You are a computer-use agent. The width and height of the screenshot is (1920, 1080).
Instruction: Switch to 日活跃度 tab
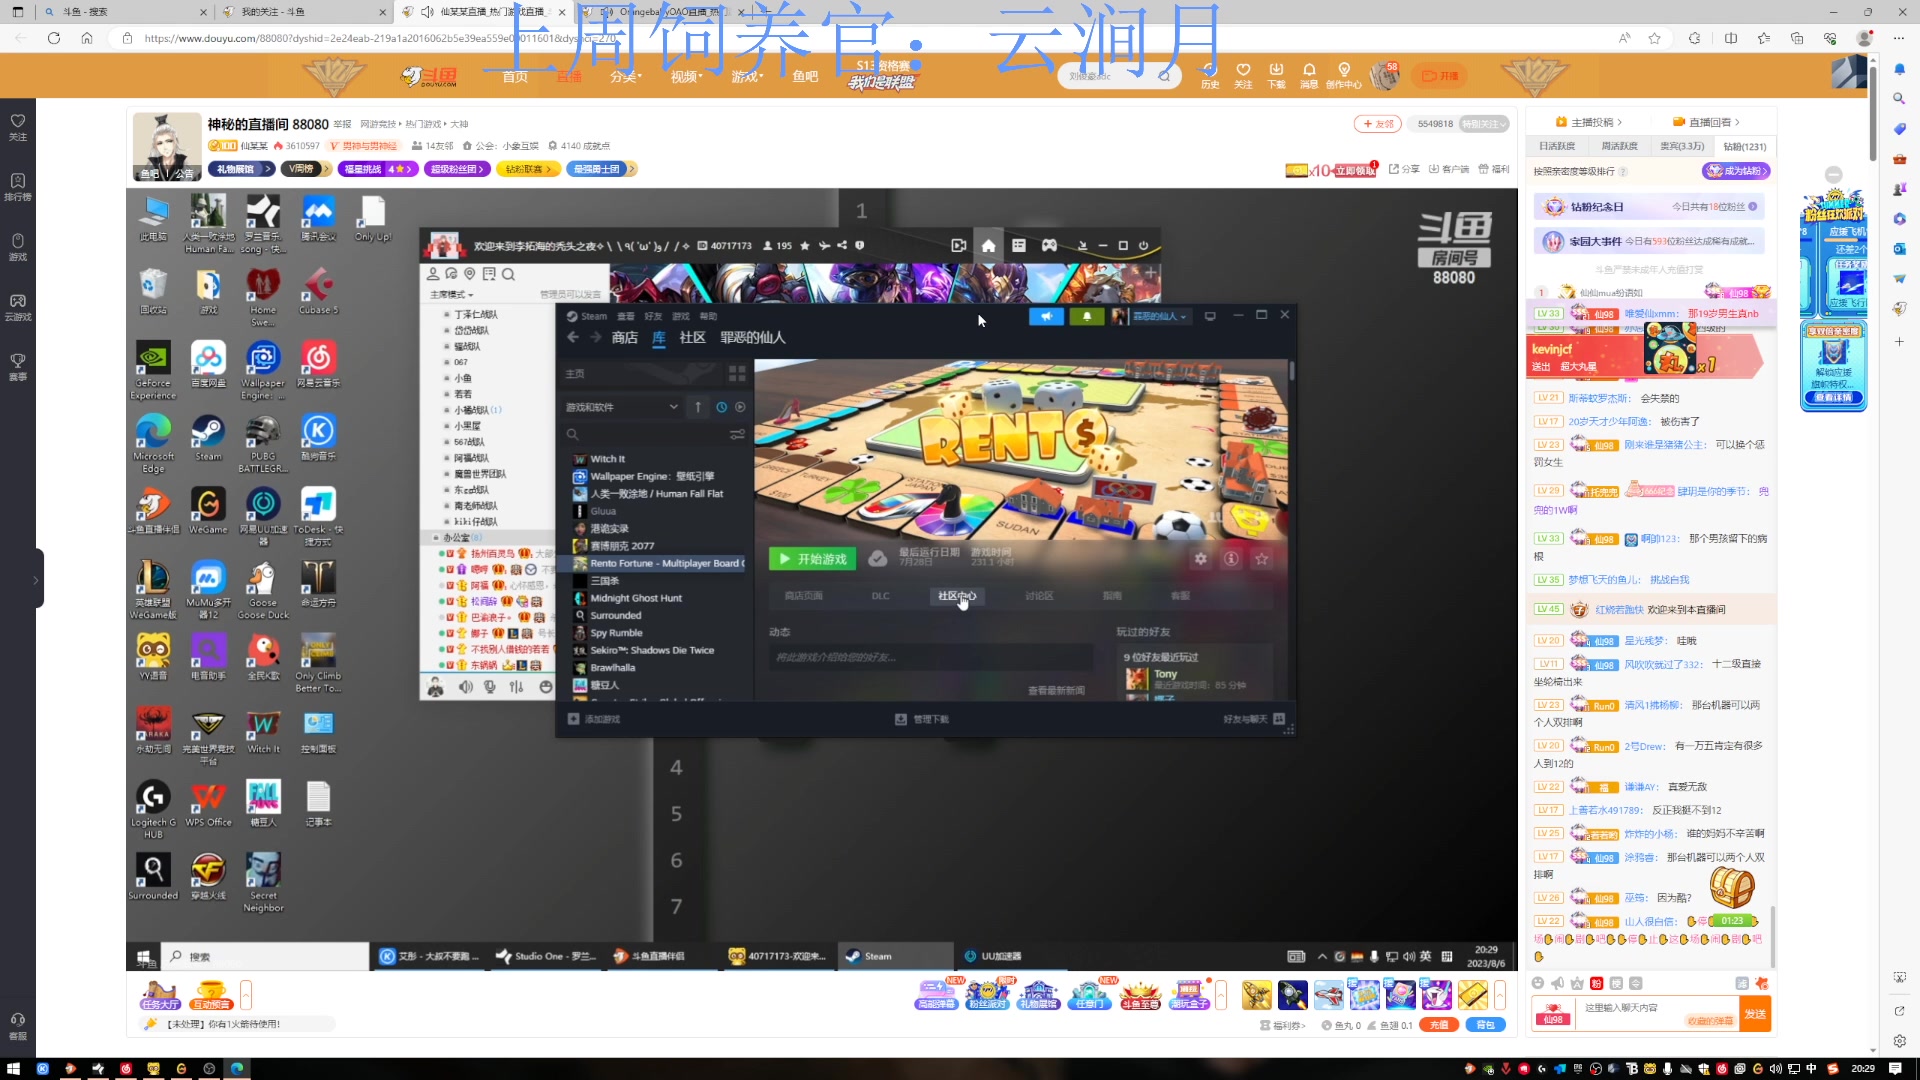click(1557, 146)
